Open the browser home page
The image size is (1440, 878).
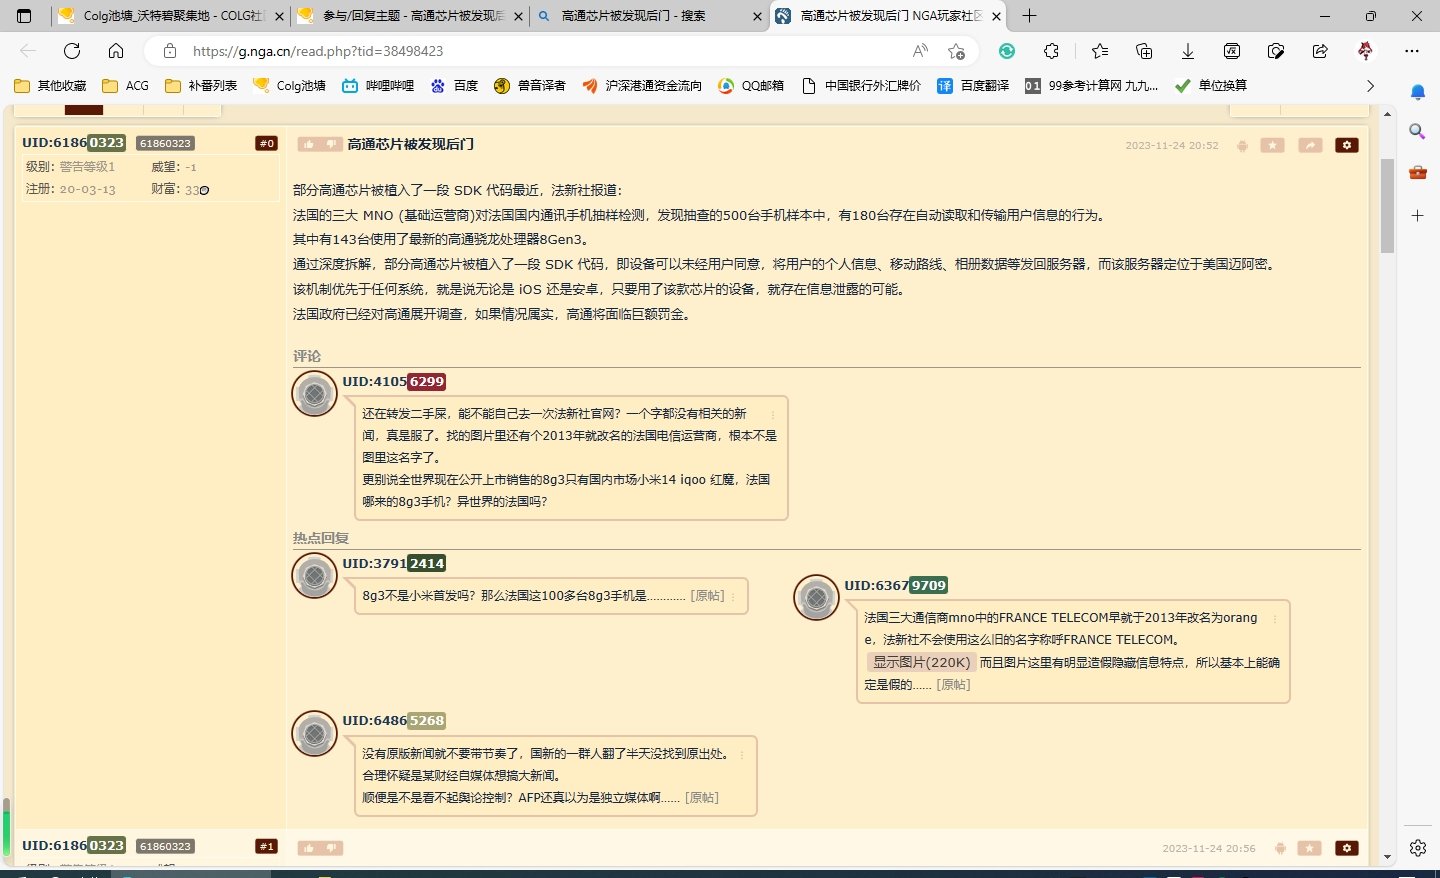116,51
